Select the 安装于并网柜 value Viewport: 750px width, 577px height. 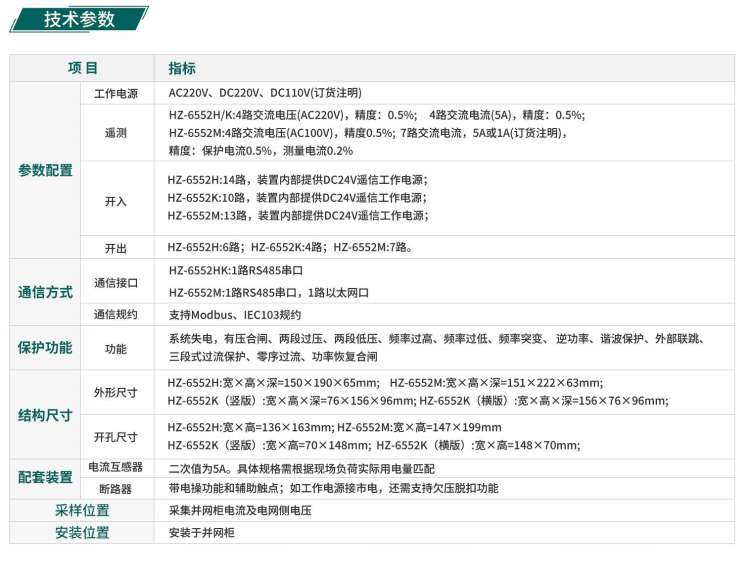coord(202,533)
